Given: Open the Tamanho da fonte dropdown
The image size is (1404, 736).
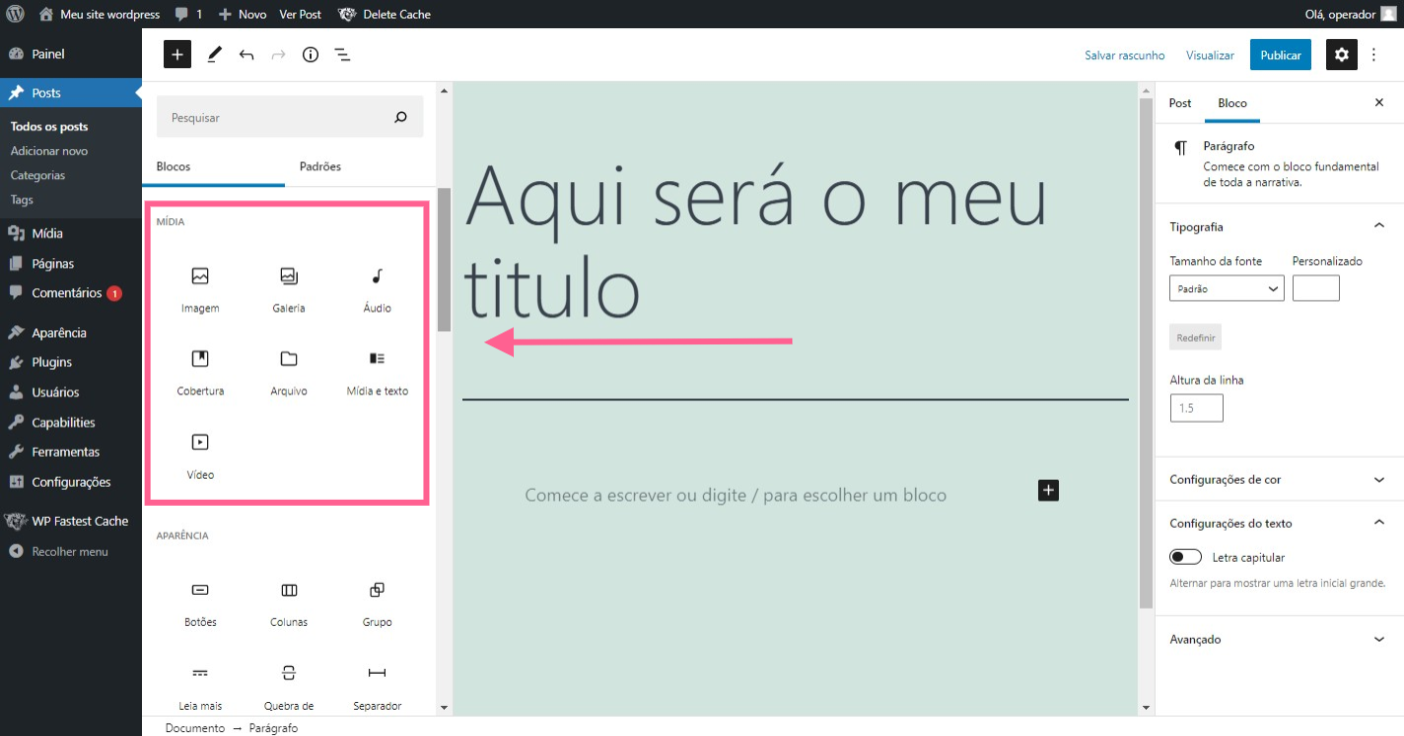Looking at the screenshot, I should coord(1226,289).
